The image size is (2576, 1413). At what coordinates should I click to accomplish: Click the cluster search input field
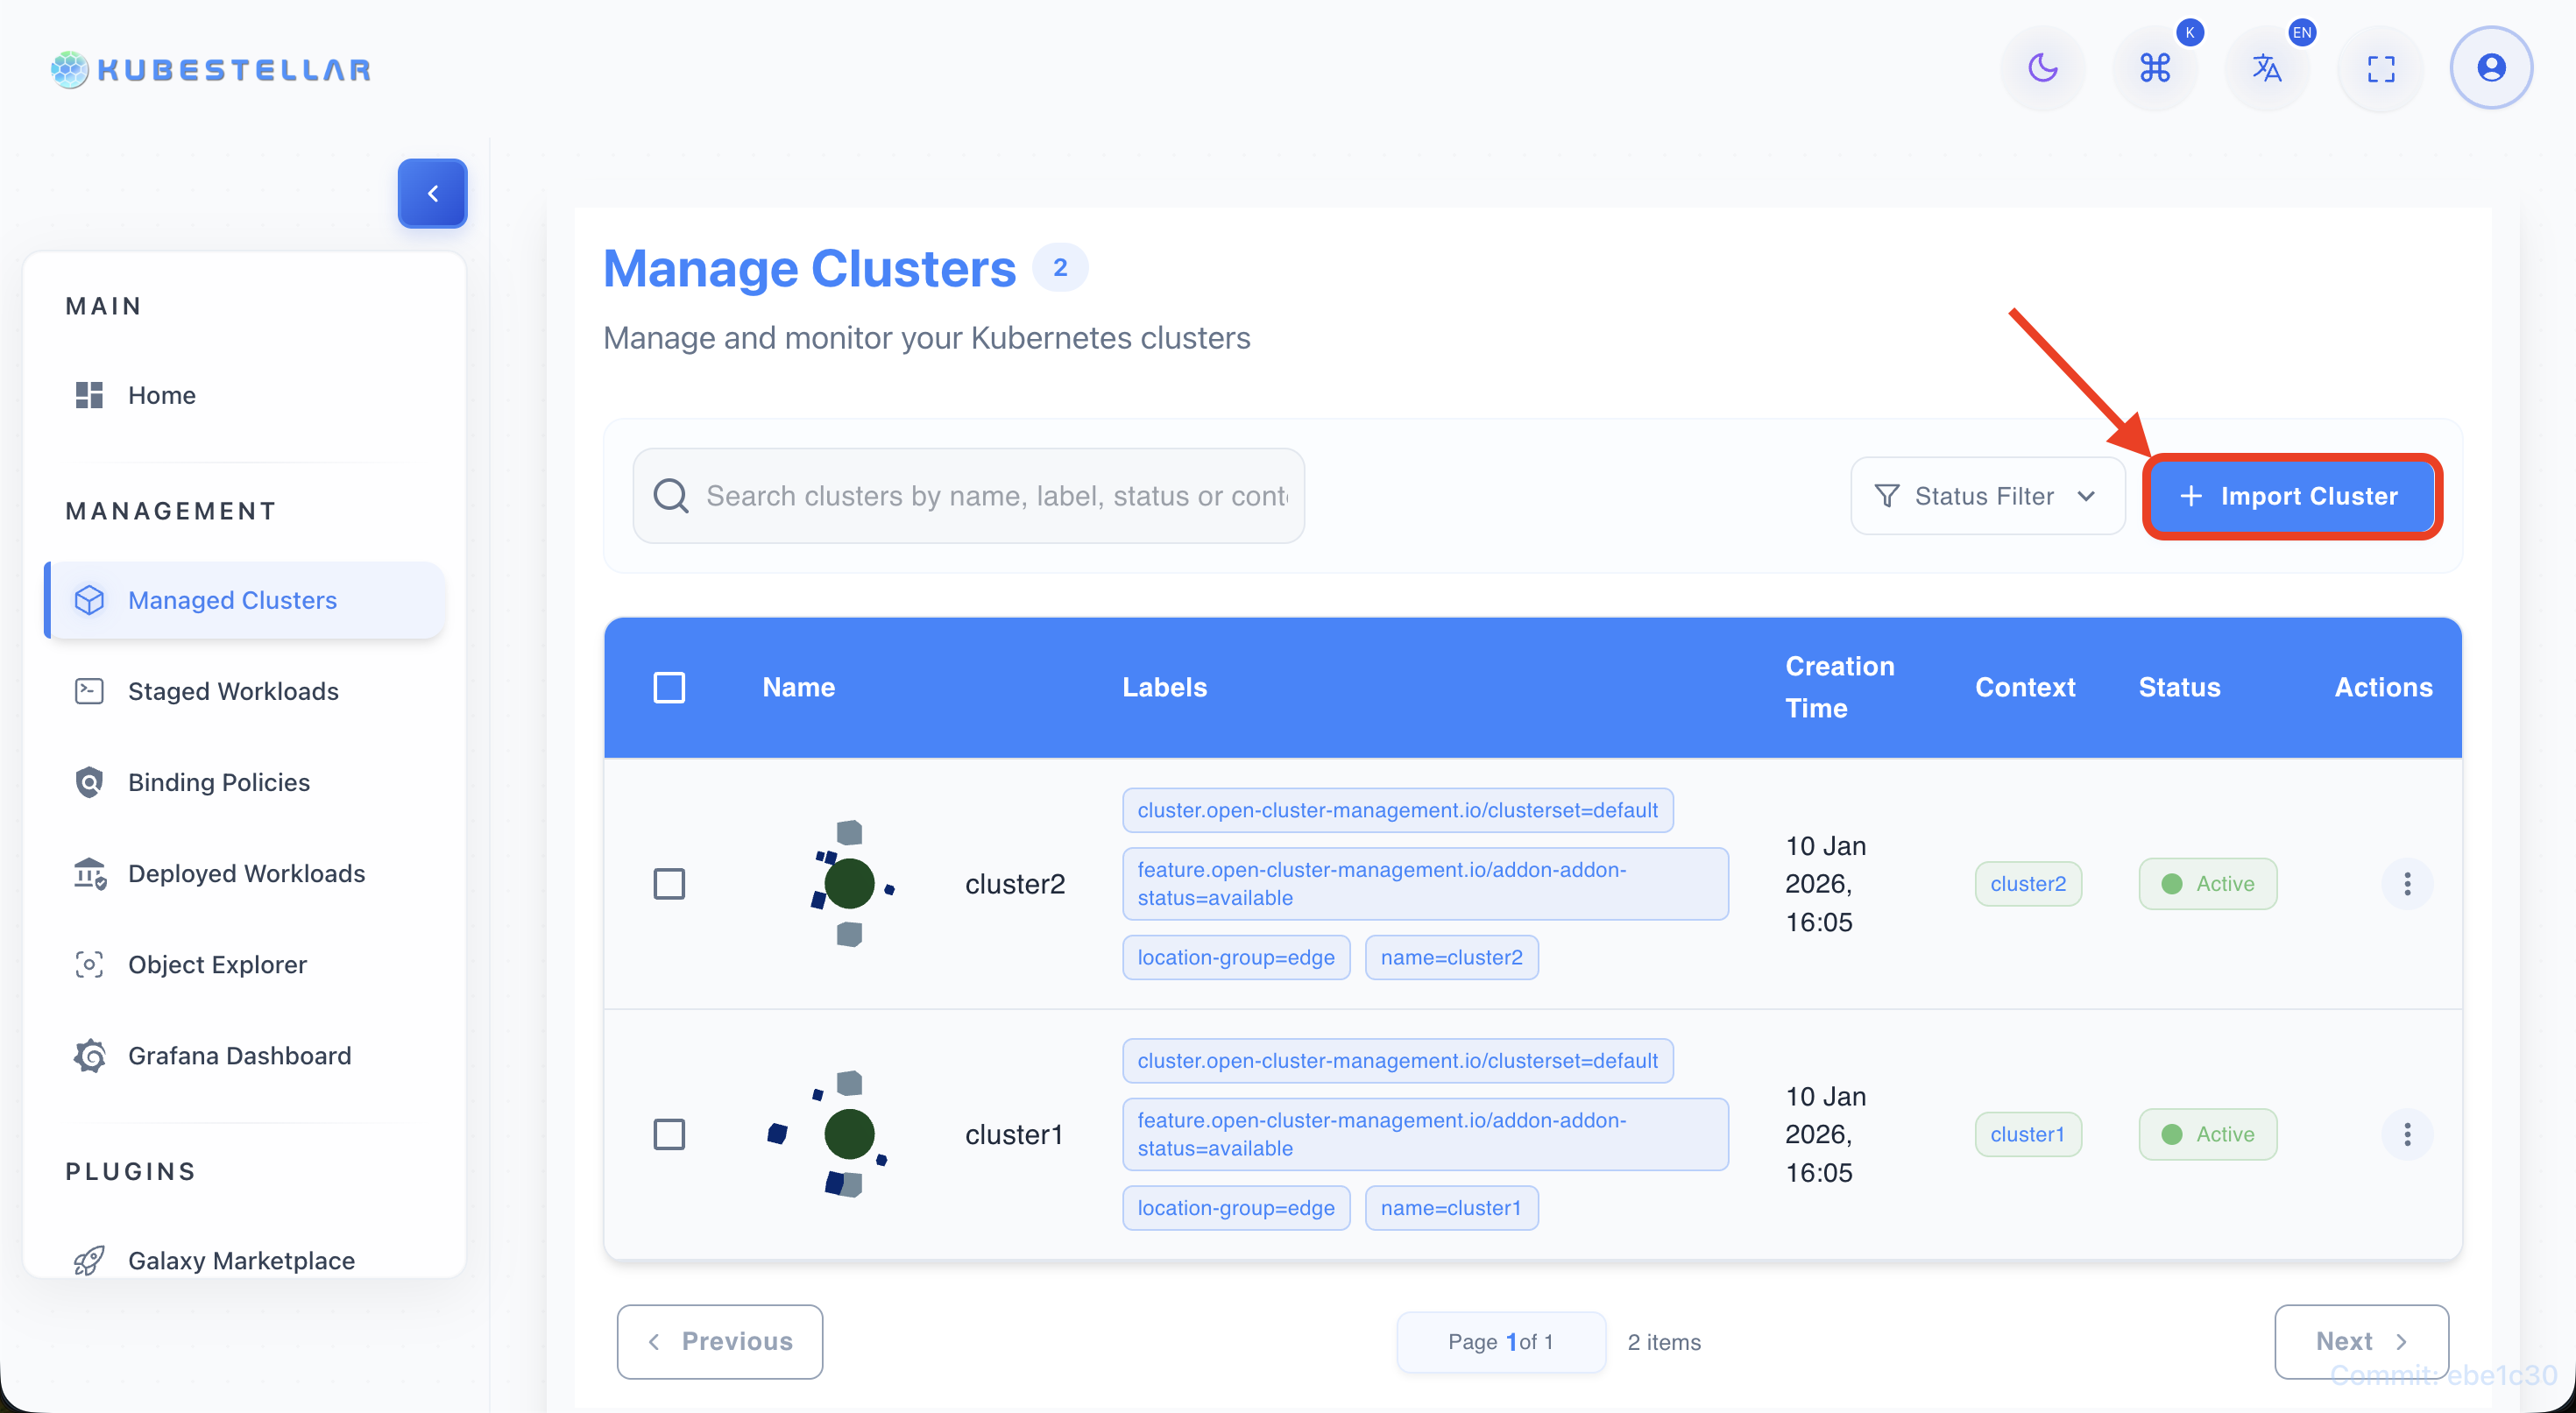point(968,495)
